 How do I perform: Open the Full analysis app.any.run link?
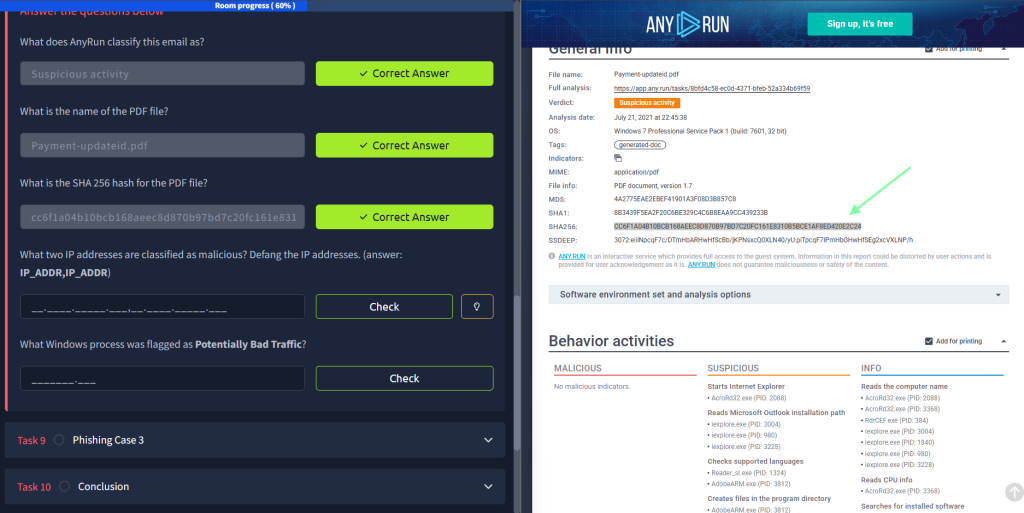711,88
